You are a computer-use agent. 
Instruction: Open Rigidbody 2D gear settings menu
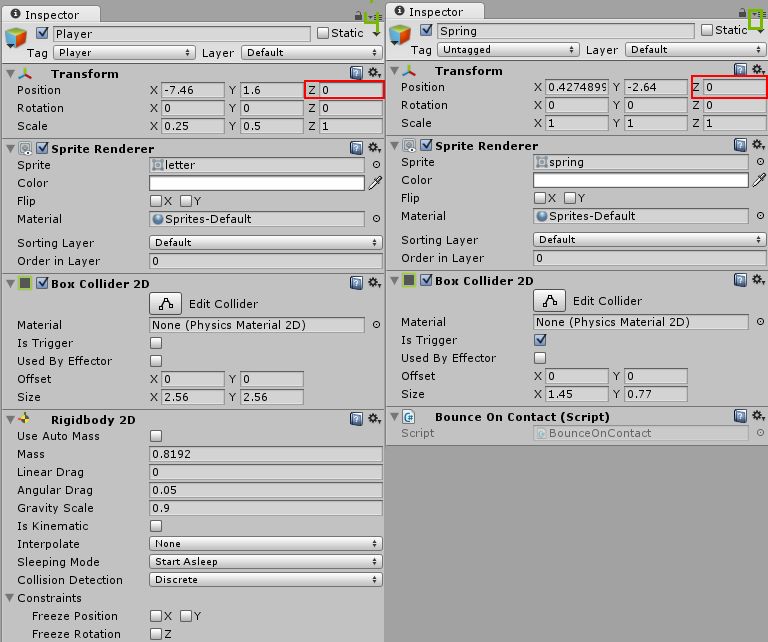[x=374, y=419]
